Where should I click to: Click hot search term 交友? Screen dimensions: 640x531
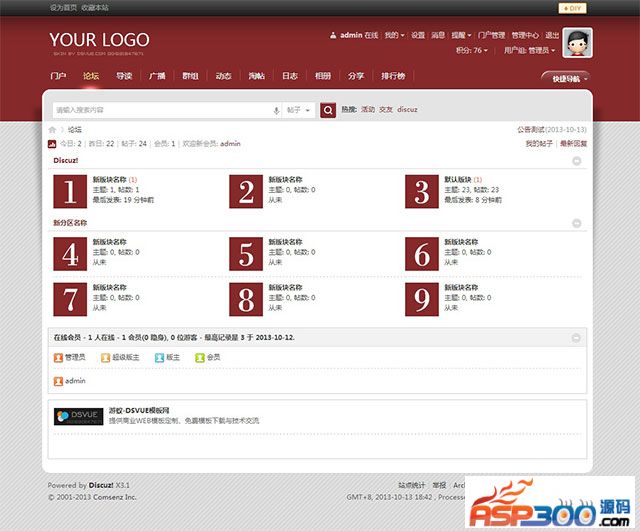(x=386, y=109)
